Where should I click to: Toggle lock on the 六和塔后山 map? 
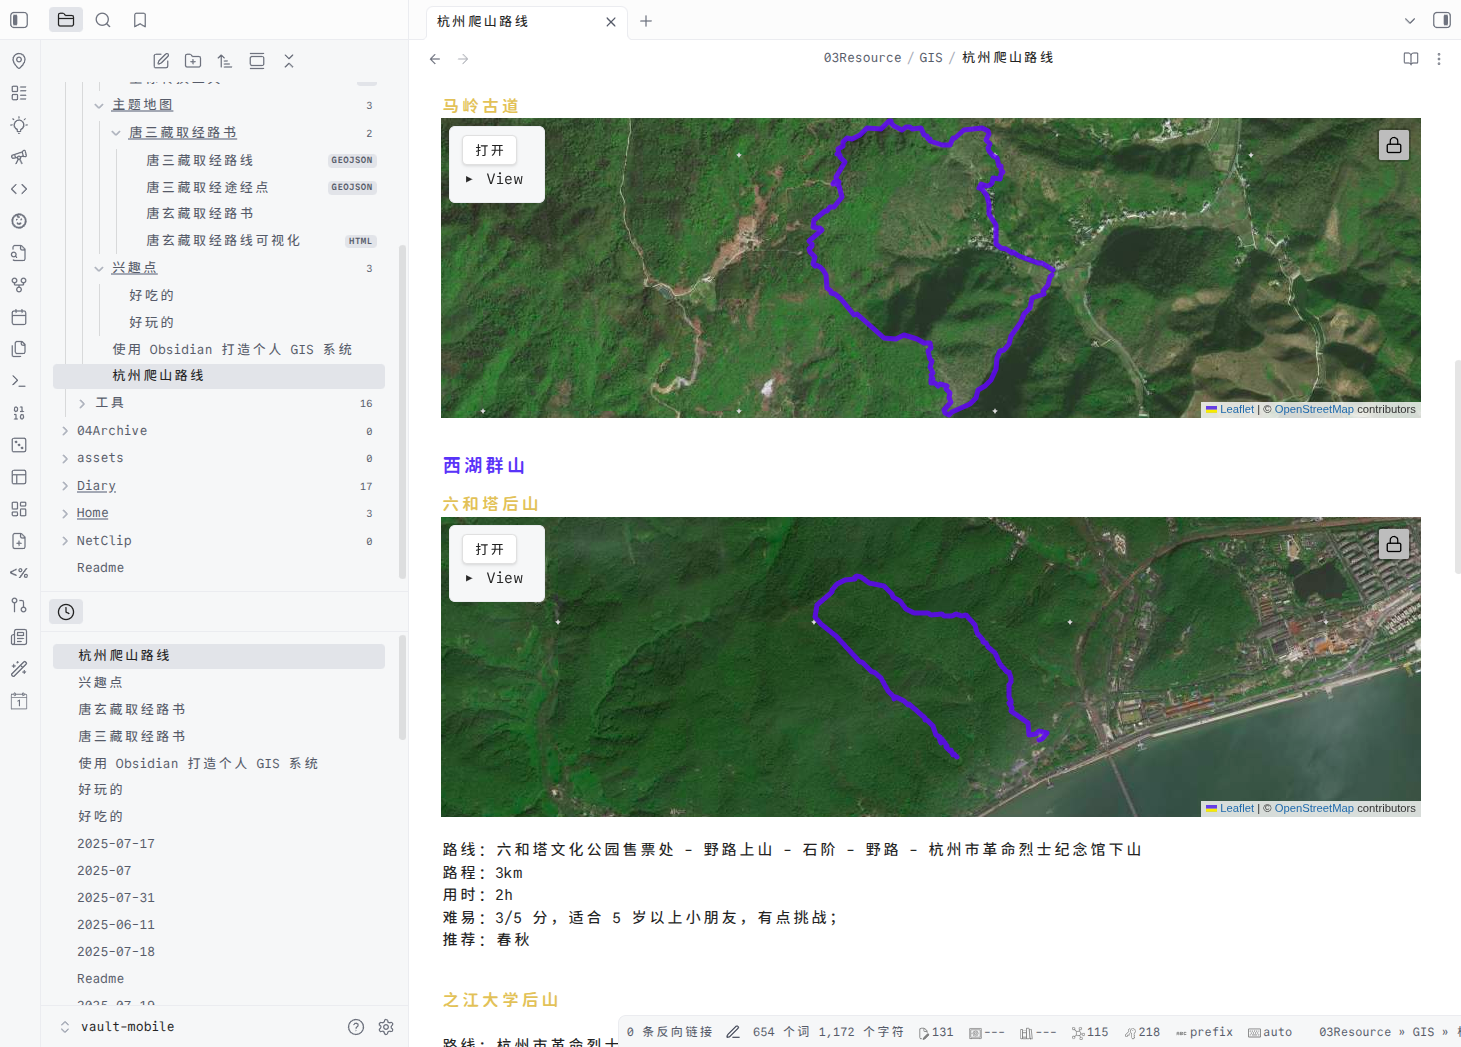[x=1393, y=544]
